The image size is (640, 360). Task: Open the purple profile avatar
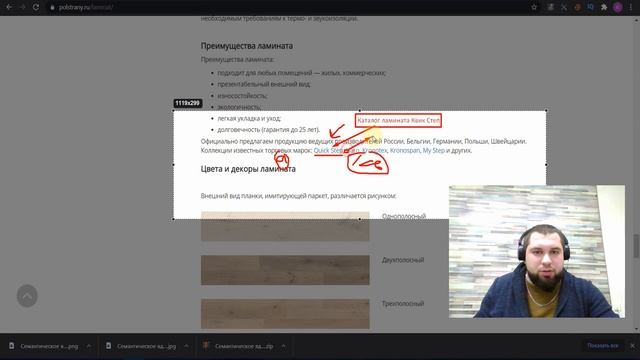tap(618, 7)
